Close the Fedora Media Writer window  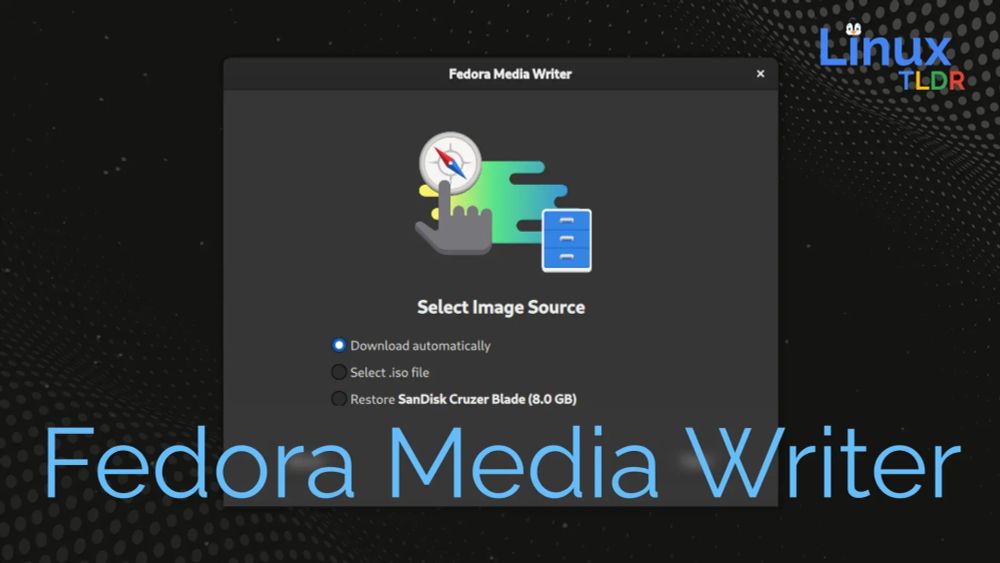760,74
